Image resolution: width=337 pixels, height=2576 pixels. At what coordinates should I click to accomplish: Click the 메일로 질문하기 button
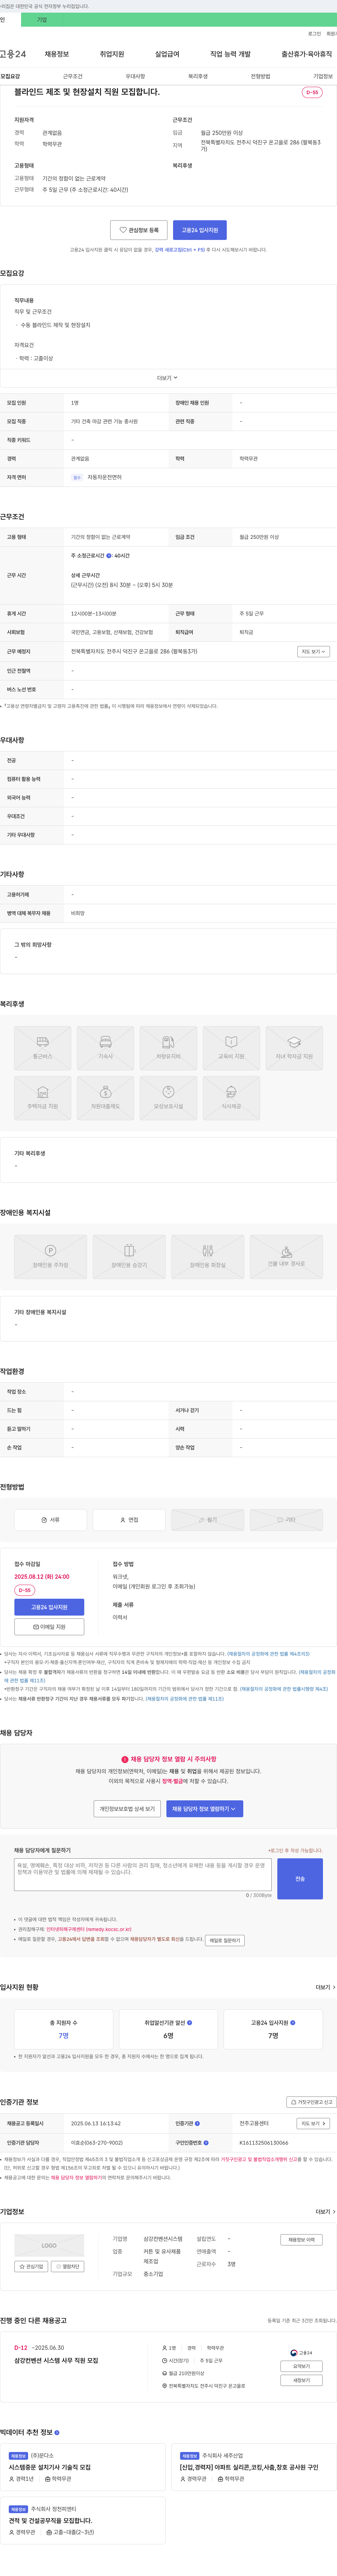click(225, 1940)
